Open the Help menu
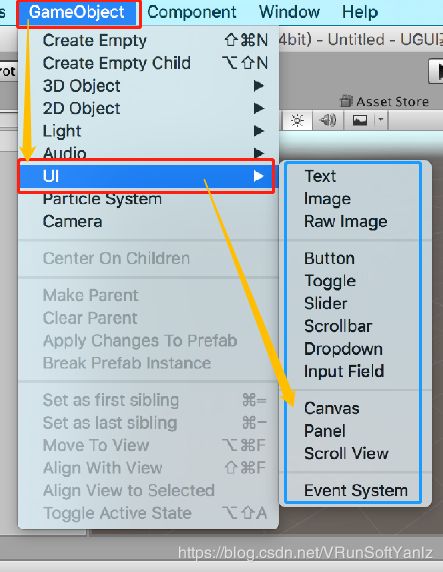Viewport: 443px width, 572px height. coord(360,12)
